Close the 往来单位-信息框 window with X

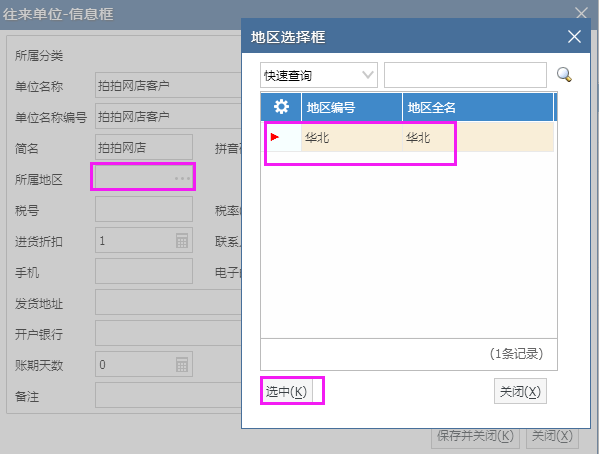(581, 13)
